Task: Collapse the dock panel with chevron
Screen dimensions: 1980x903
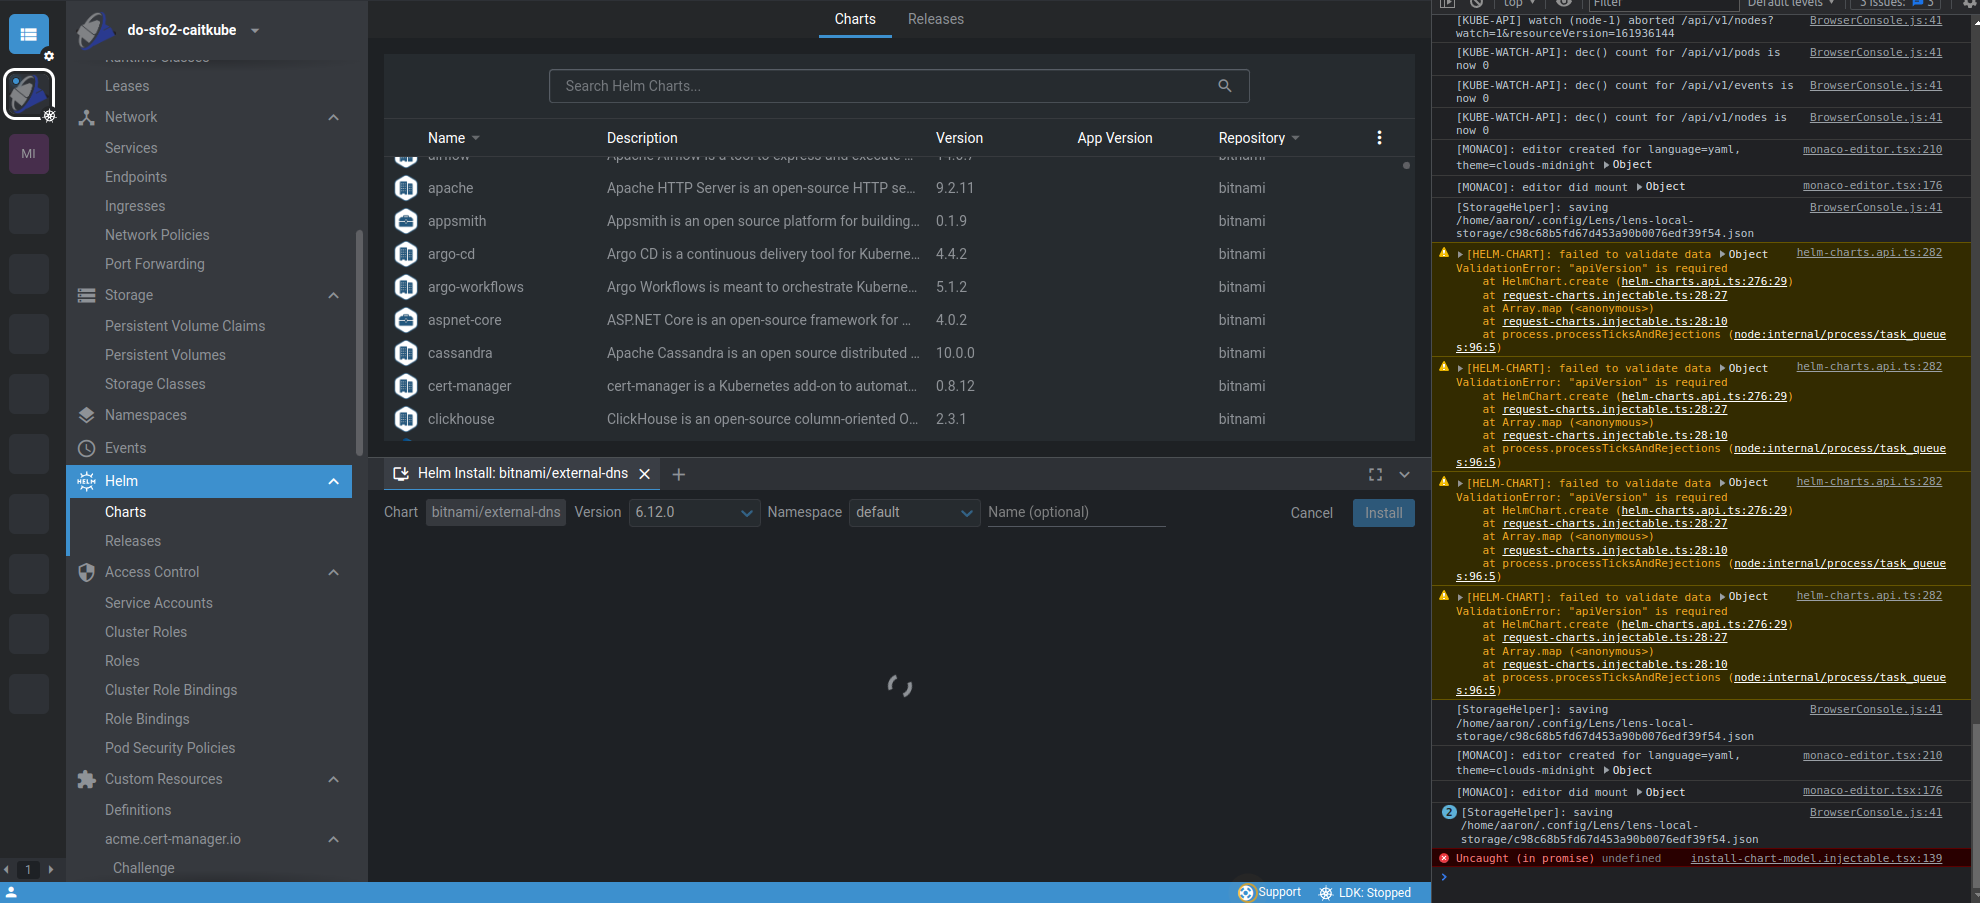Action: click(x=1404, y=474)
